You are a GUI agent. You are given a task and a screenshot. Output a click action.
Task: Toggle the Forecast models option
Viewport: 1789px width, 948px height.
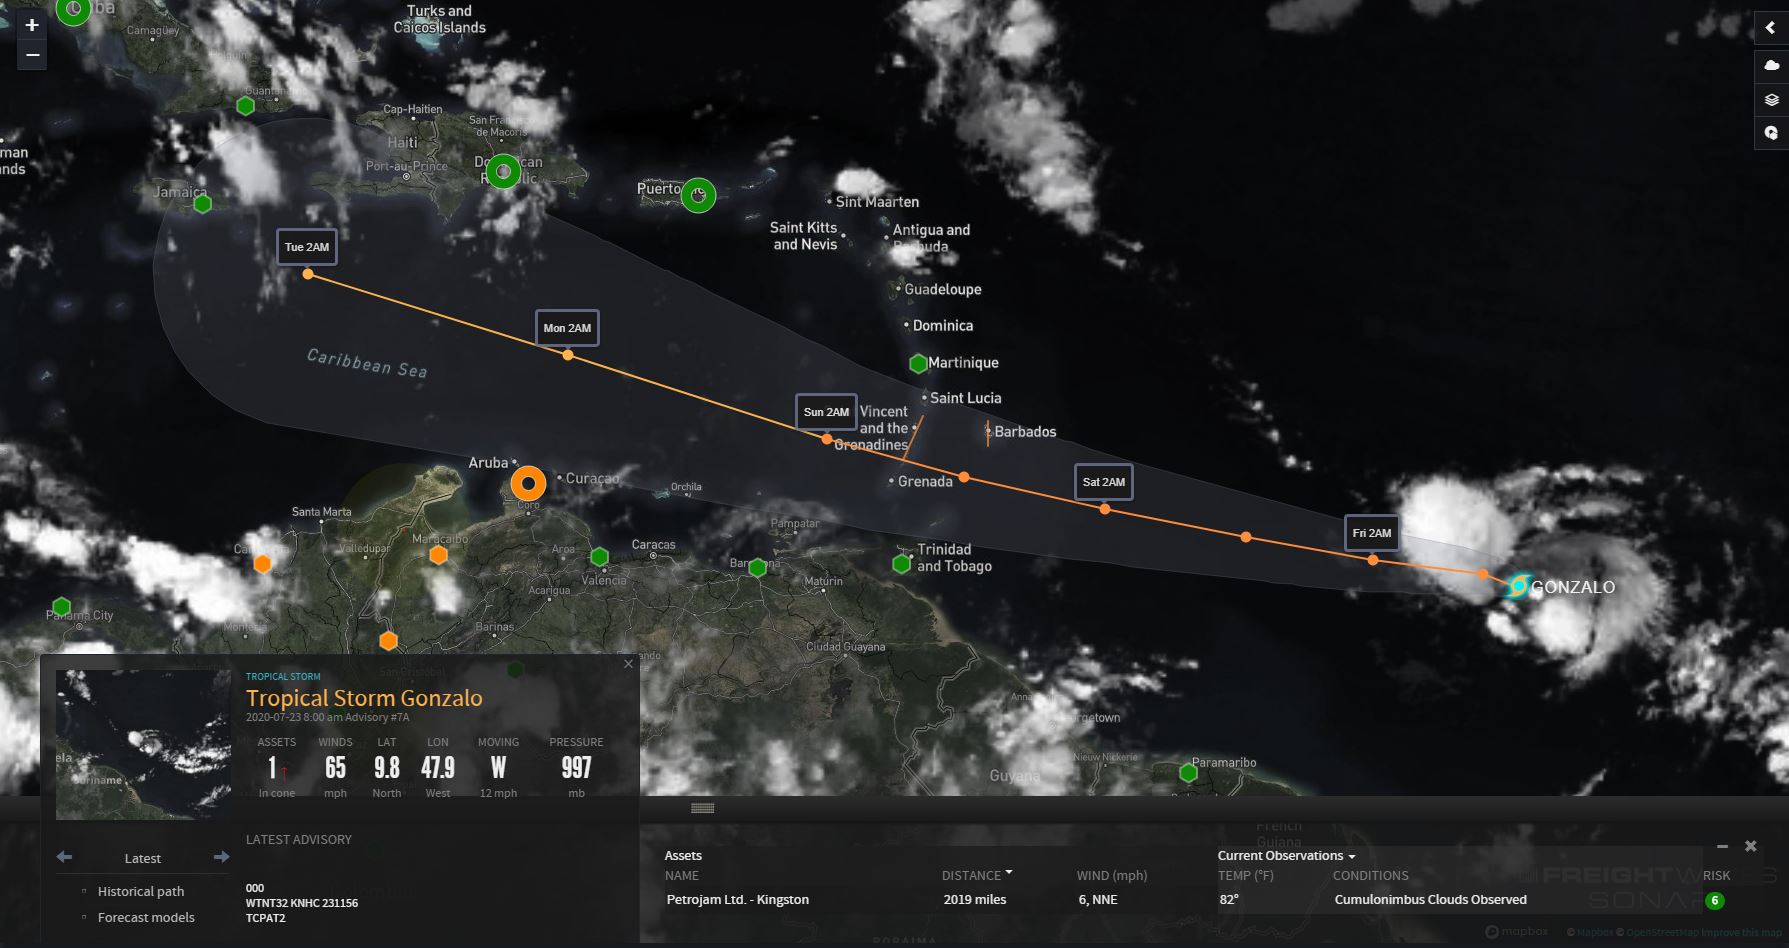point(145,917)
